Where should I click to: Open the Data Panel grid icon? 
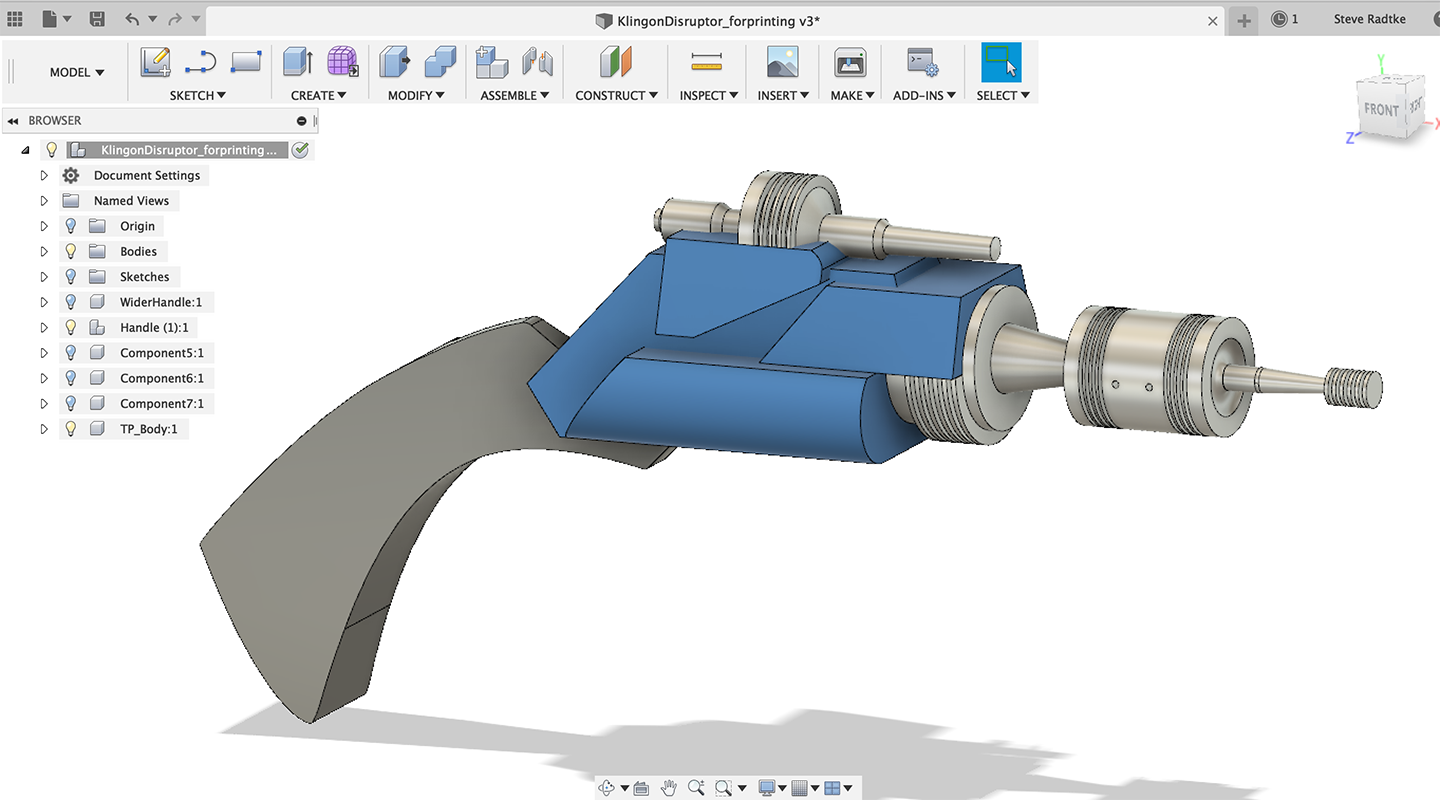click(14, 19)
